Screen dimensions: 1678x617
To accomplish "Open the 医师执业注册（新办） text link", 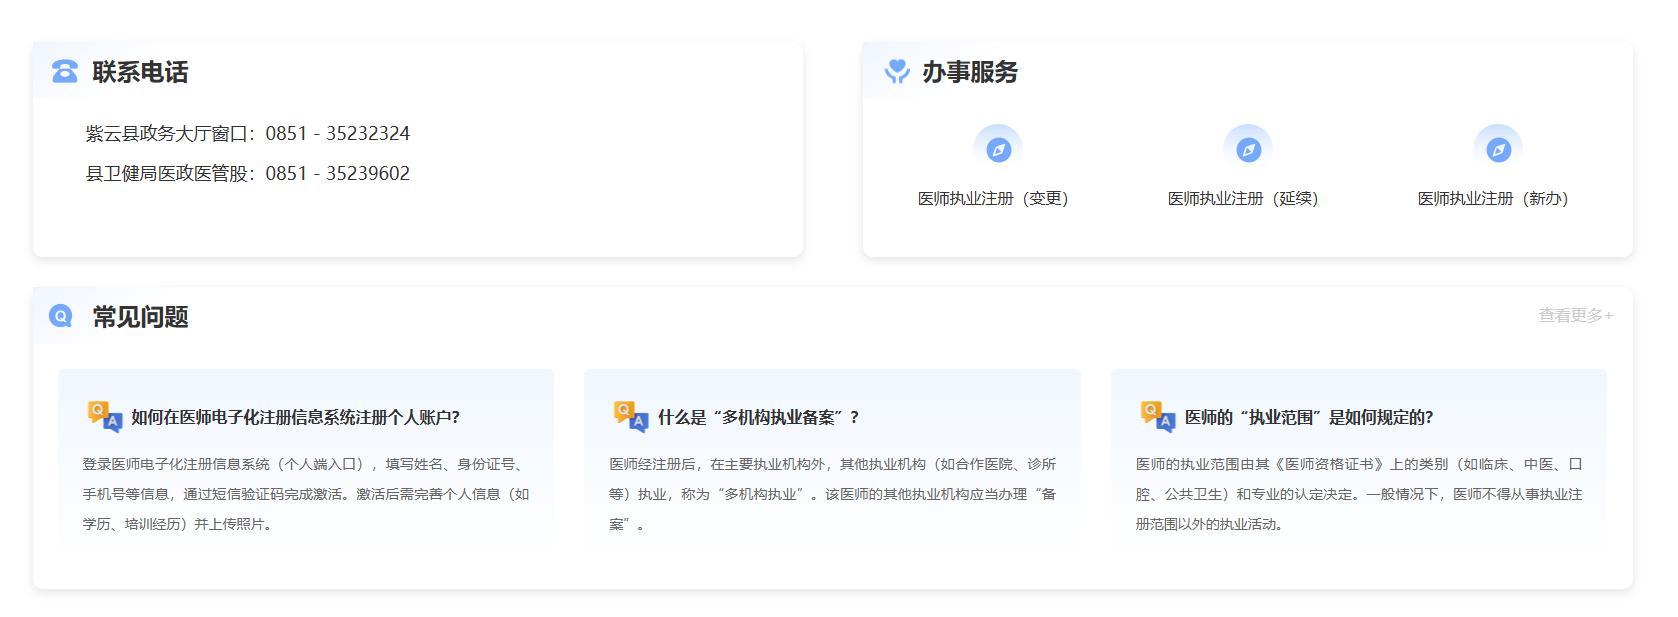I will point(1492,199).
